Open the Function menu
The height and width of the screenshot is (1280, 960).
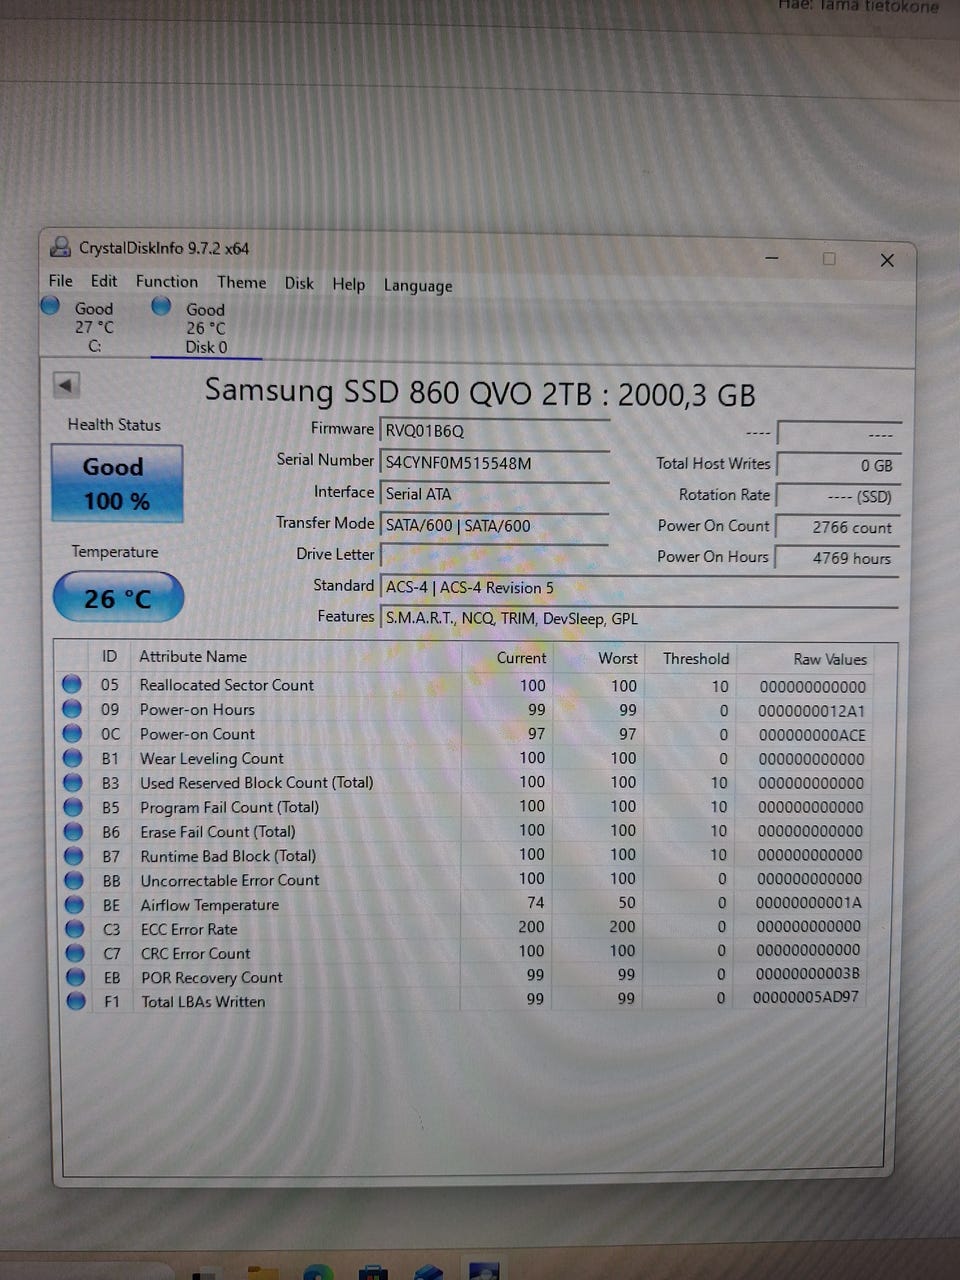(x=167, y=282)
